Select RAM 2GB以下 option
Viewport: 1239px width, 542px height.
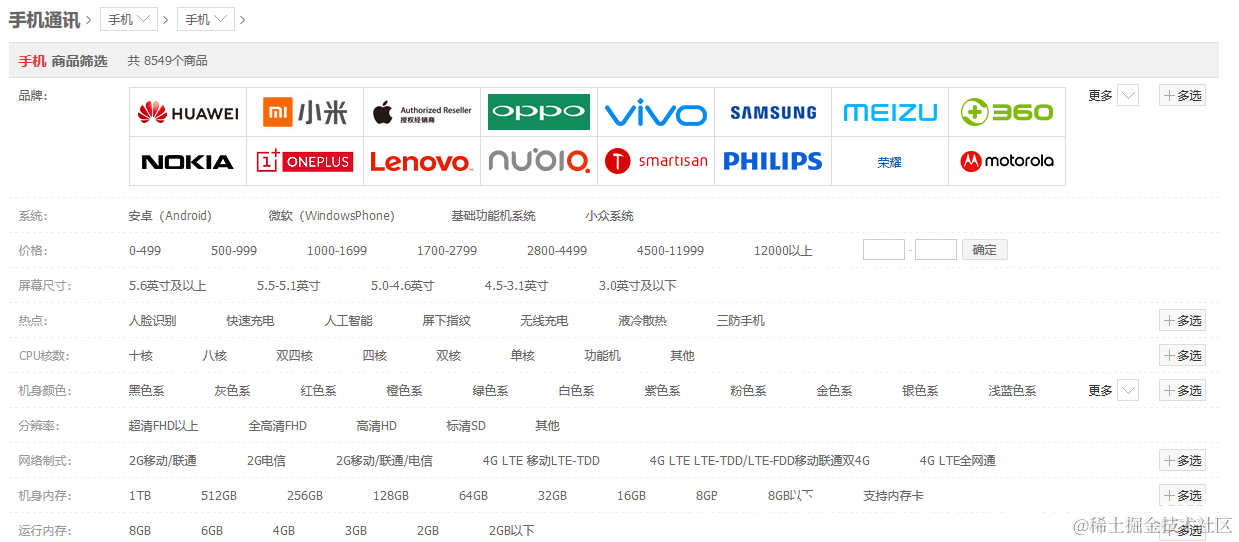pos(512,531)
